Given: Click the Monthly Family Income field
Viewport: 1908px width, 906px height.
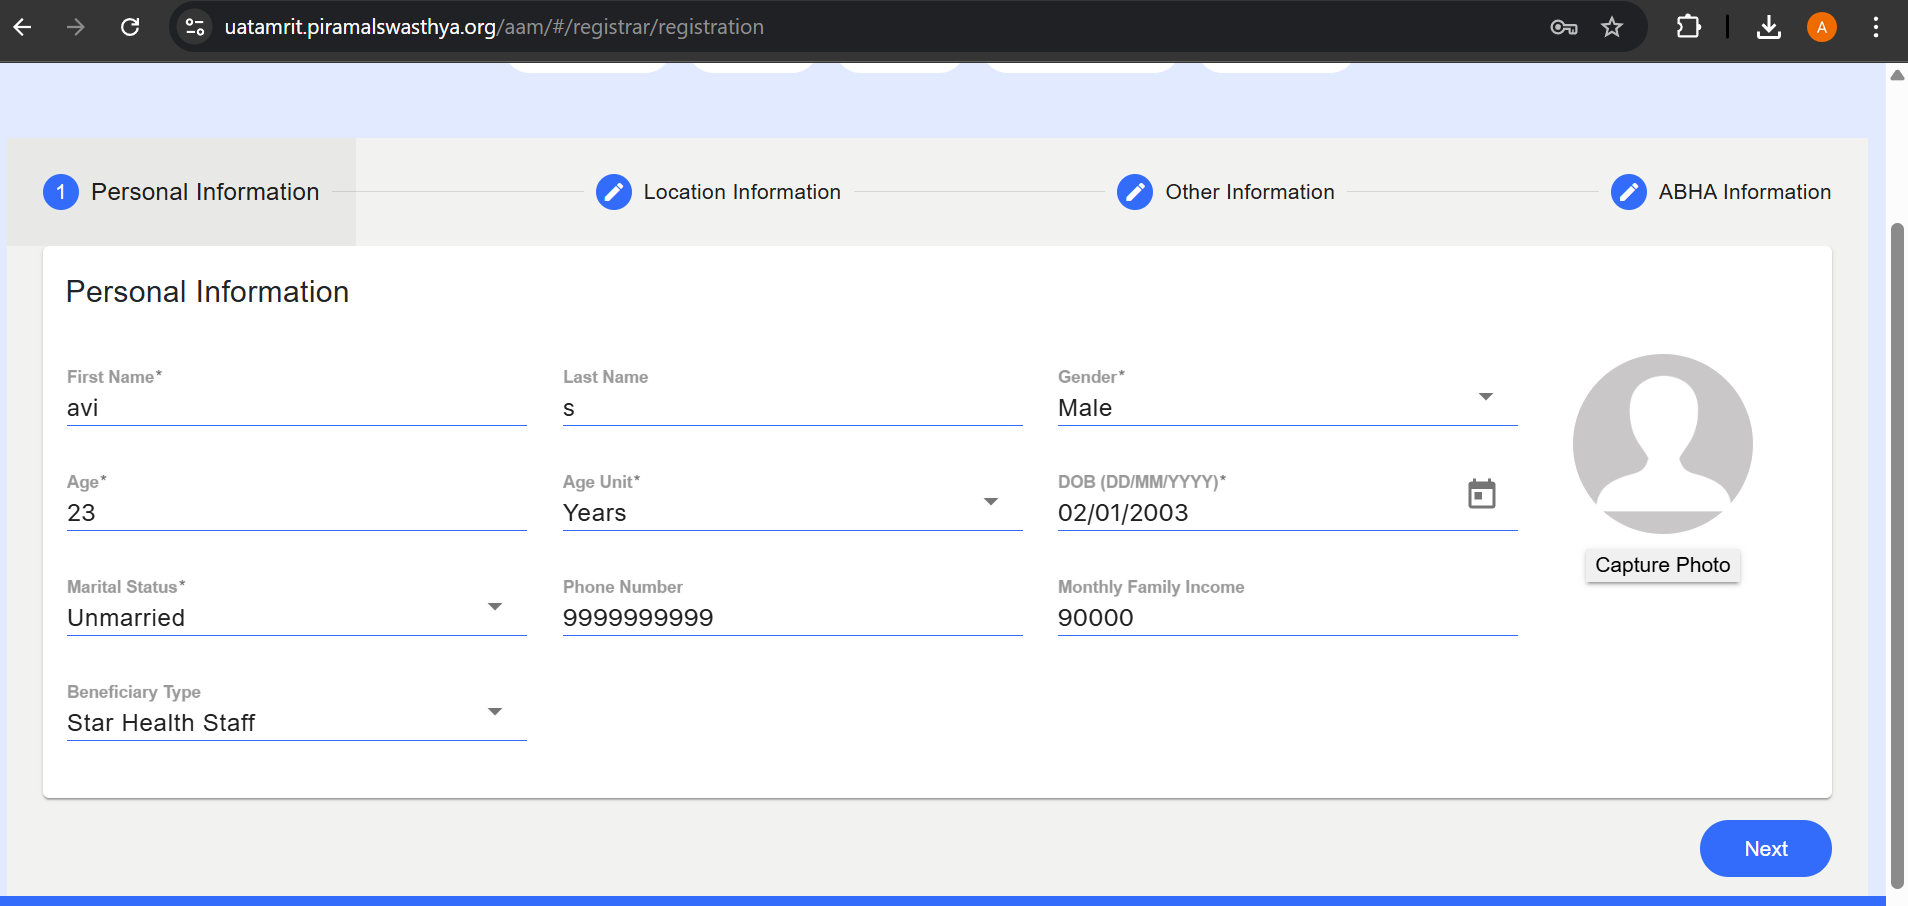Looking at the screenshot, I should [1287, 618].
